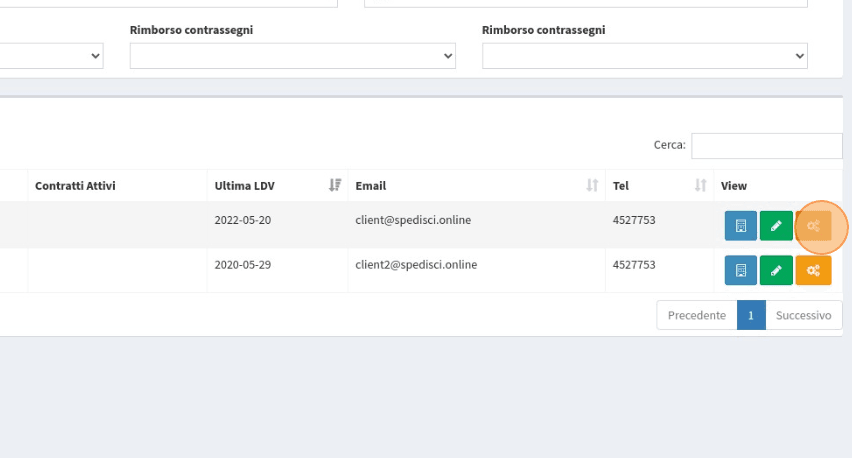The width and height of the screenshot is (852, 458).
Task: Open blue document icon for client2@spedisci.online
Action: (x=740, y=270)
